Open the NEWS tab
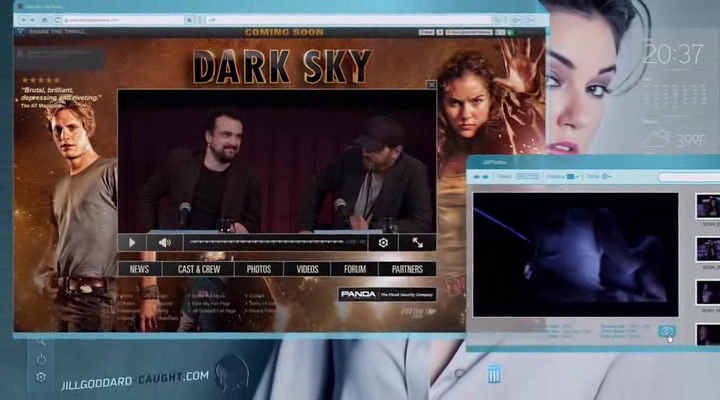This screenshot has height=400, width=720. 139,269
